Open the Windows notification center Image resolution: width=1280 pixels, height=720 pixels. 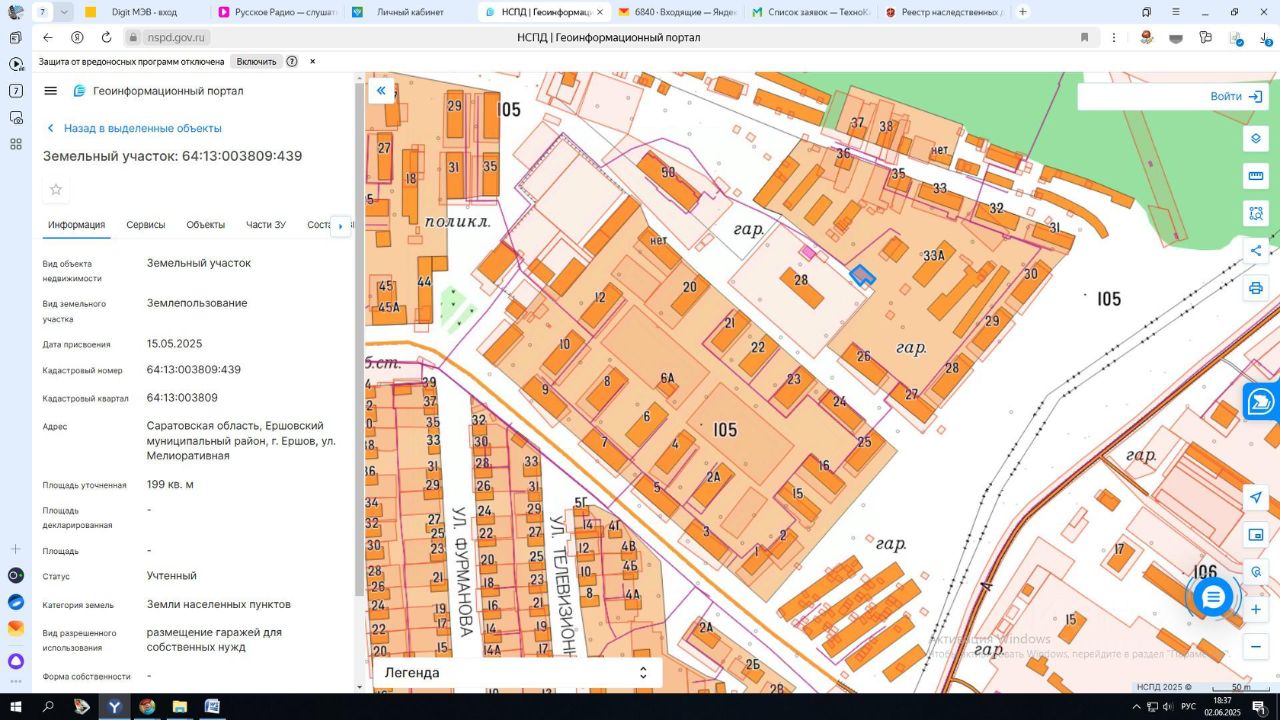(x=1260, y=707)
